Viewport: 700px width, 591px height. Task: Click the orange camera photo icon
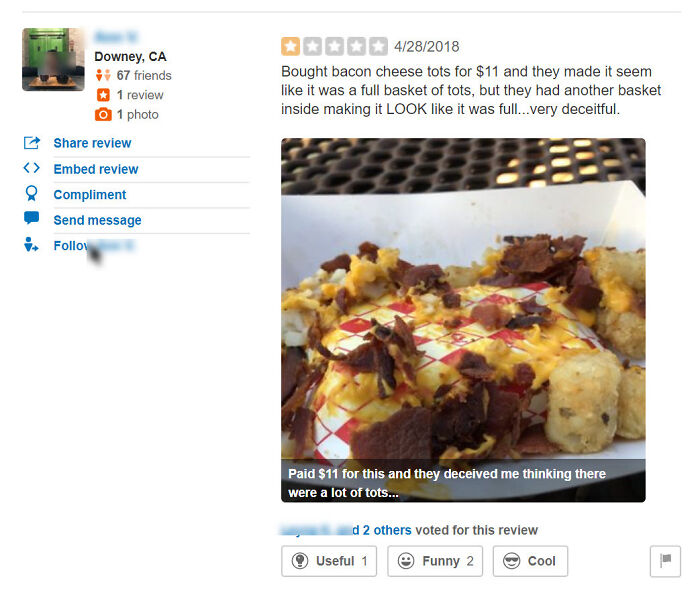(103, 114)
